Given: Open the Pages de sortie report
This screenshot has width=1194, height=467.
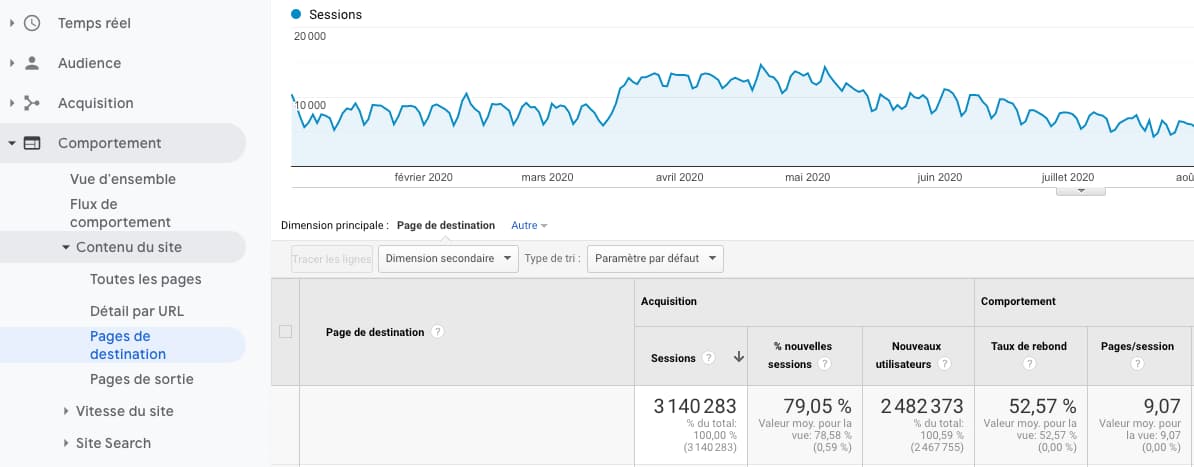Looking at the screenshot, I should 141,379.
